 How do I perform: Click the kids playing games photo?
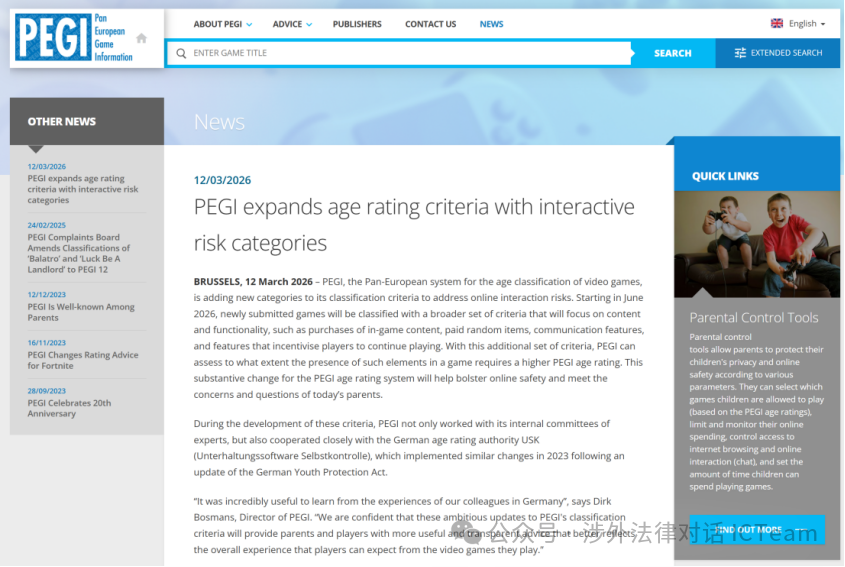click(x=757, y=244)
